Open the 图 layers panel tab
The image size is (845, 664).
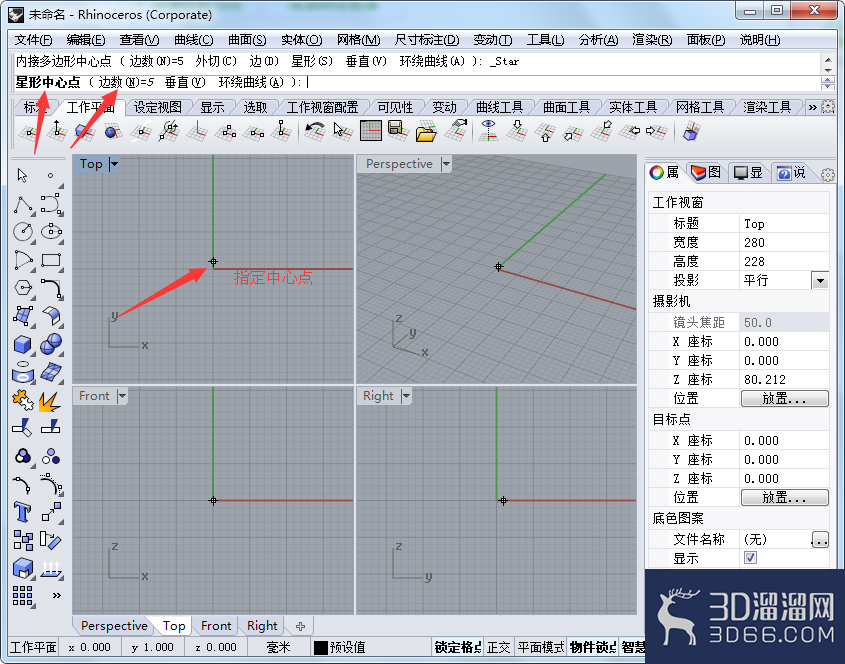pos(706,172)
